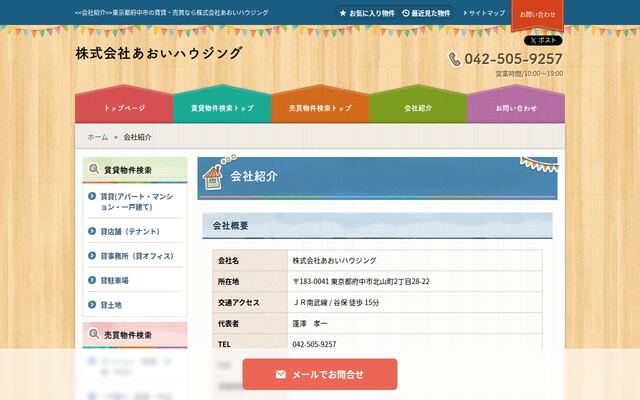Click the phone icon beside 042-505-9257
Image resolution: width=640 pixels, height=400 pixels.
(x=454, y=59)
